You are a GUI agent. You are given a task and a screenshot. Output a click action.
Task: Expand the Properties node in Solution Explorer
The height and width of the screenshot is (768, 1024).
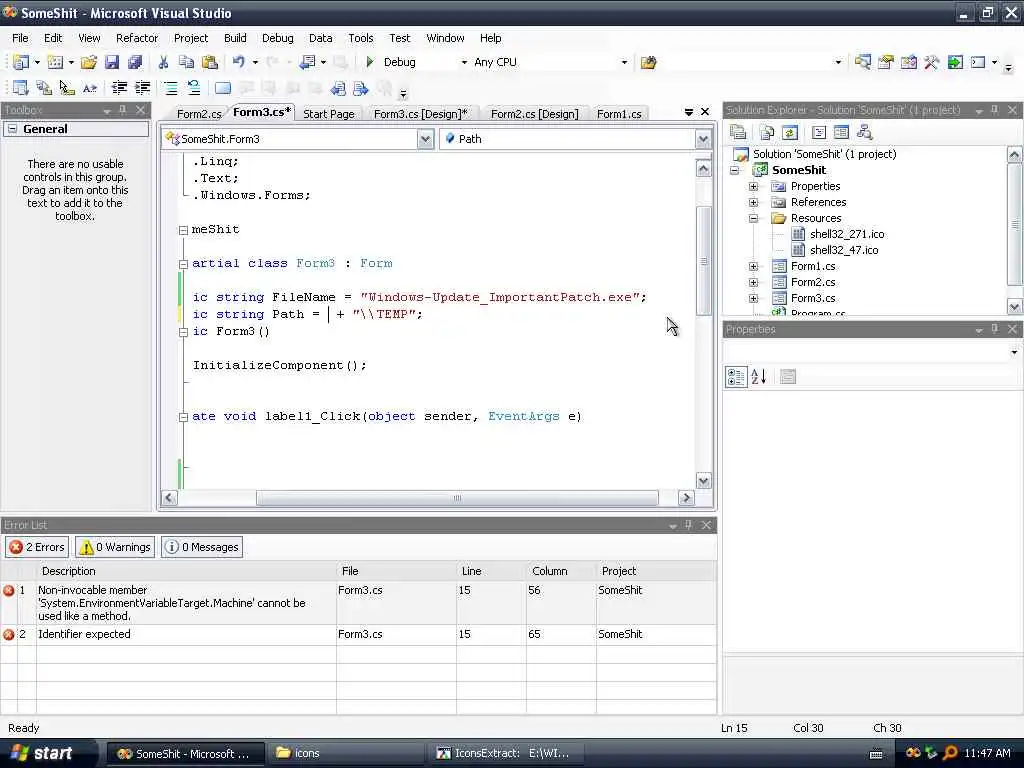tap(753, 186)
